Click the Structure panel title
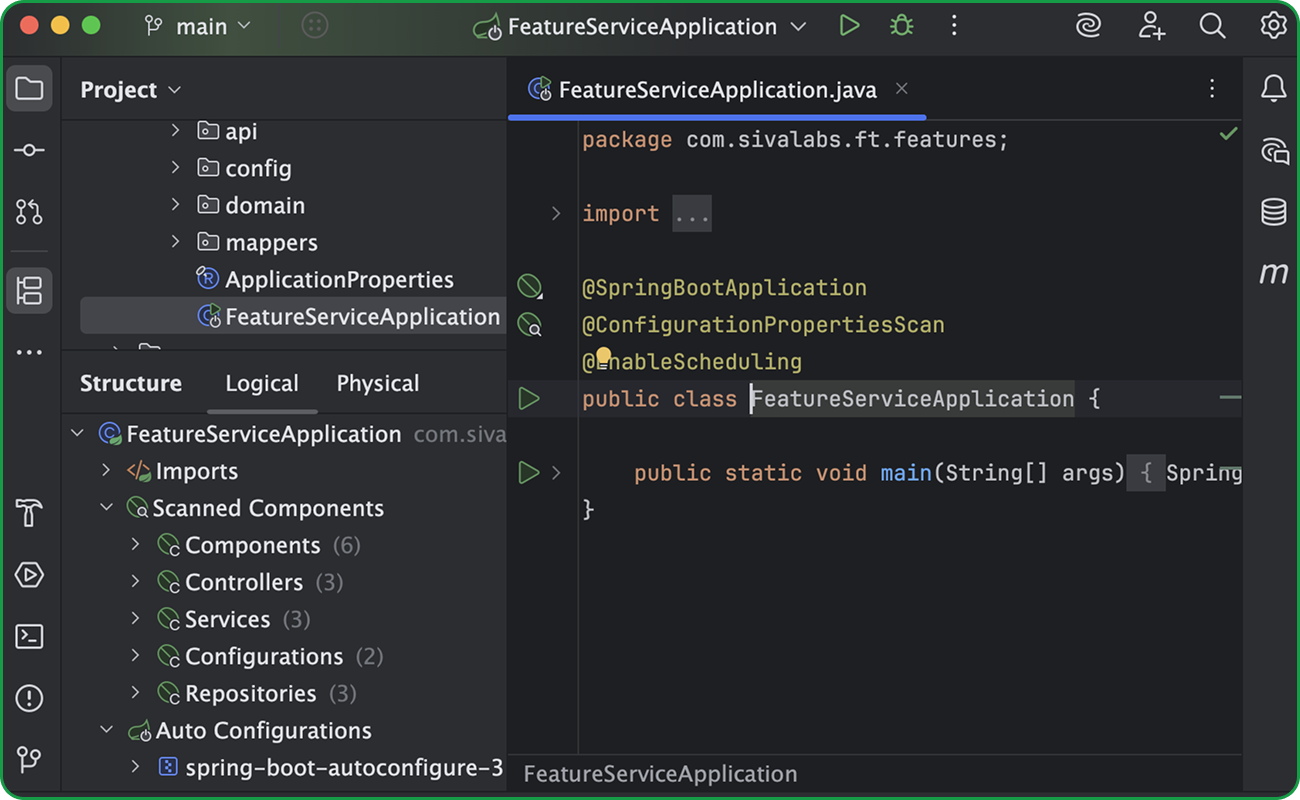The image size is (1300, 800). pyautogui.click(x=131, y=383)
